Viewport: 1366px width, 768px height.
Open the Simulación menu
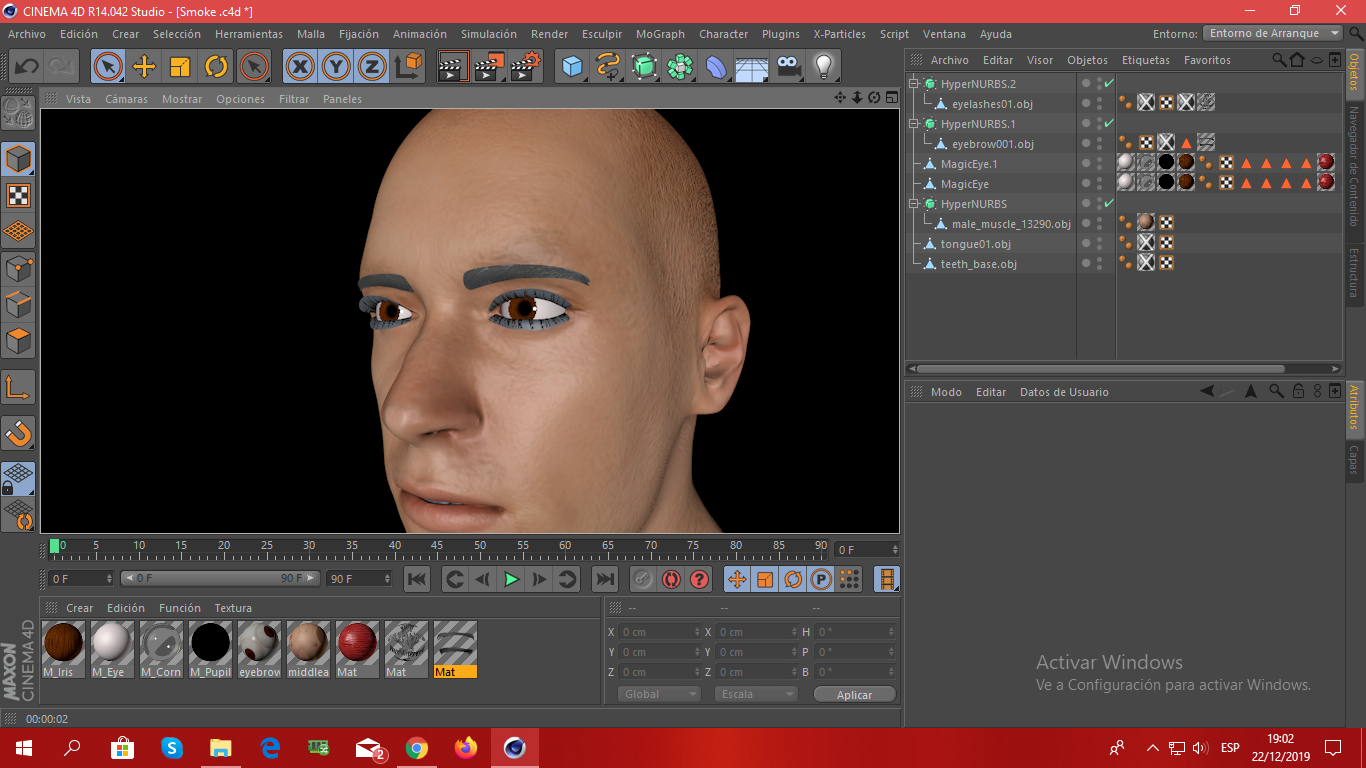click(x=488, y=34)
